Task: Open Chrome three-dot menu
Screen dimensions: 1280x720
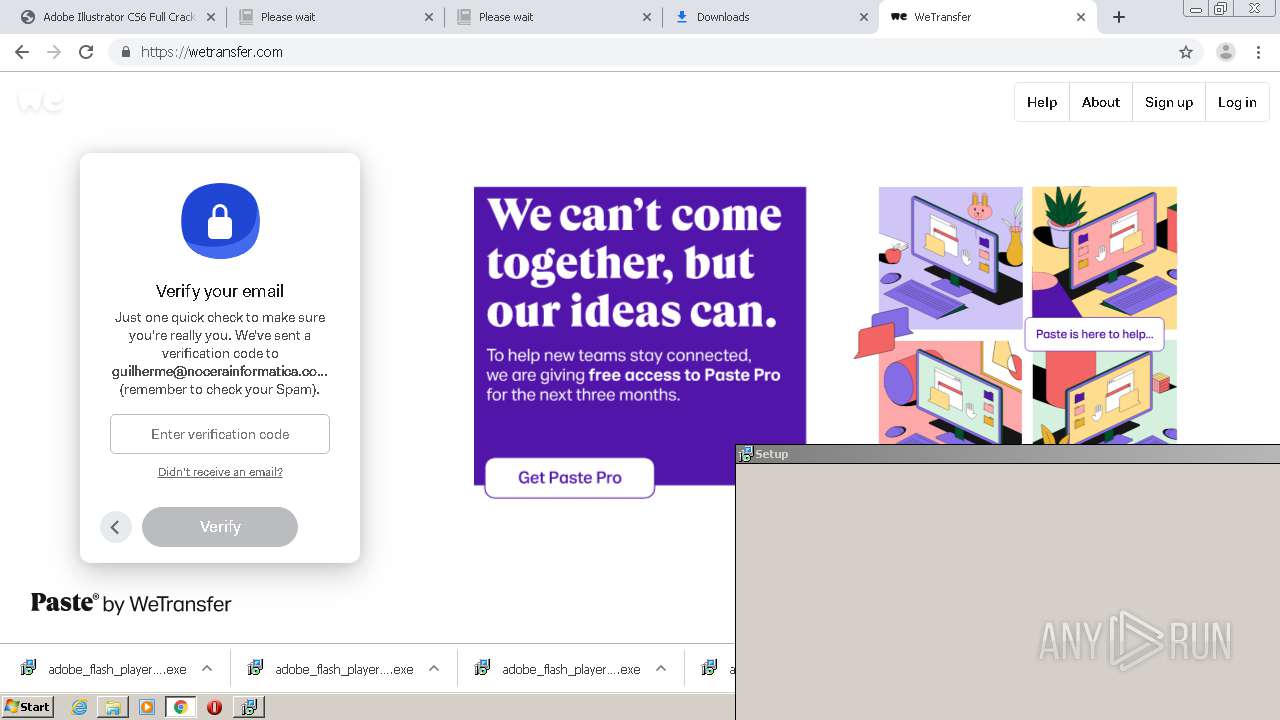Action: click(x=1258, y=52)
